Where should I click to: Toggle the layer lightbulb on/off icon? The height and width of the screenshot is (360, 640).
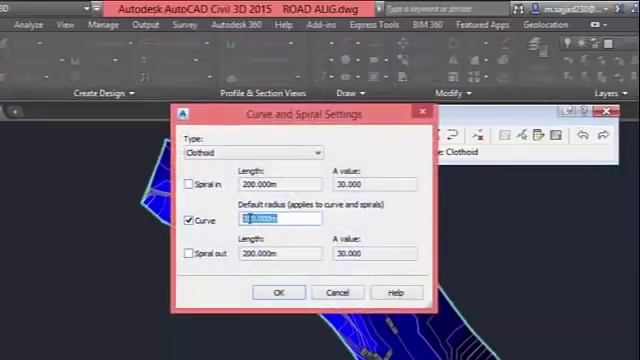pos(567,42)
